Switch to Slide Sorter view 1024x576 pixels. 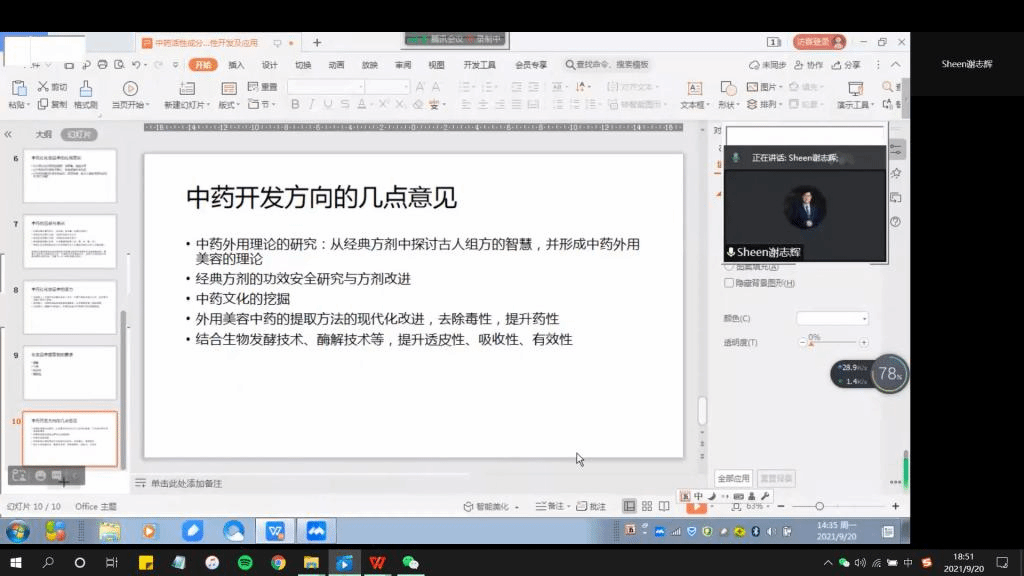(647, 506)
